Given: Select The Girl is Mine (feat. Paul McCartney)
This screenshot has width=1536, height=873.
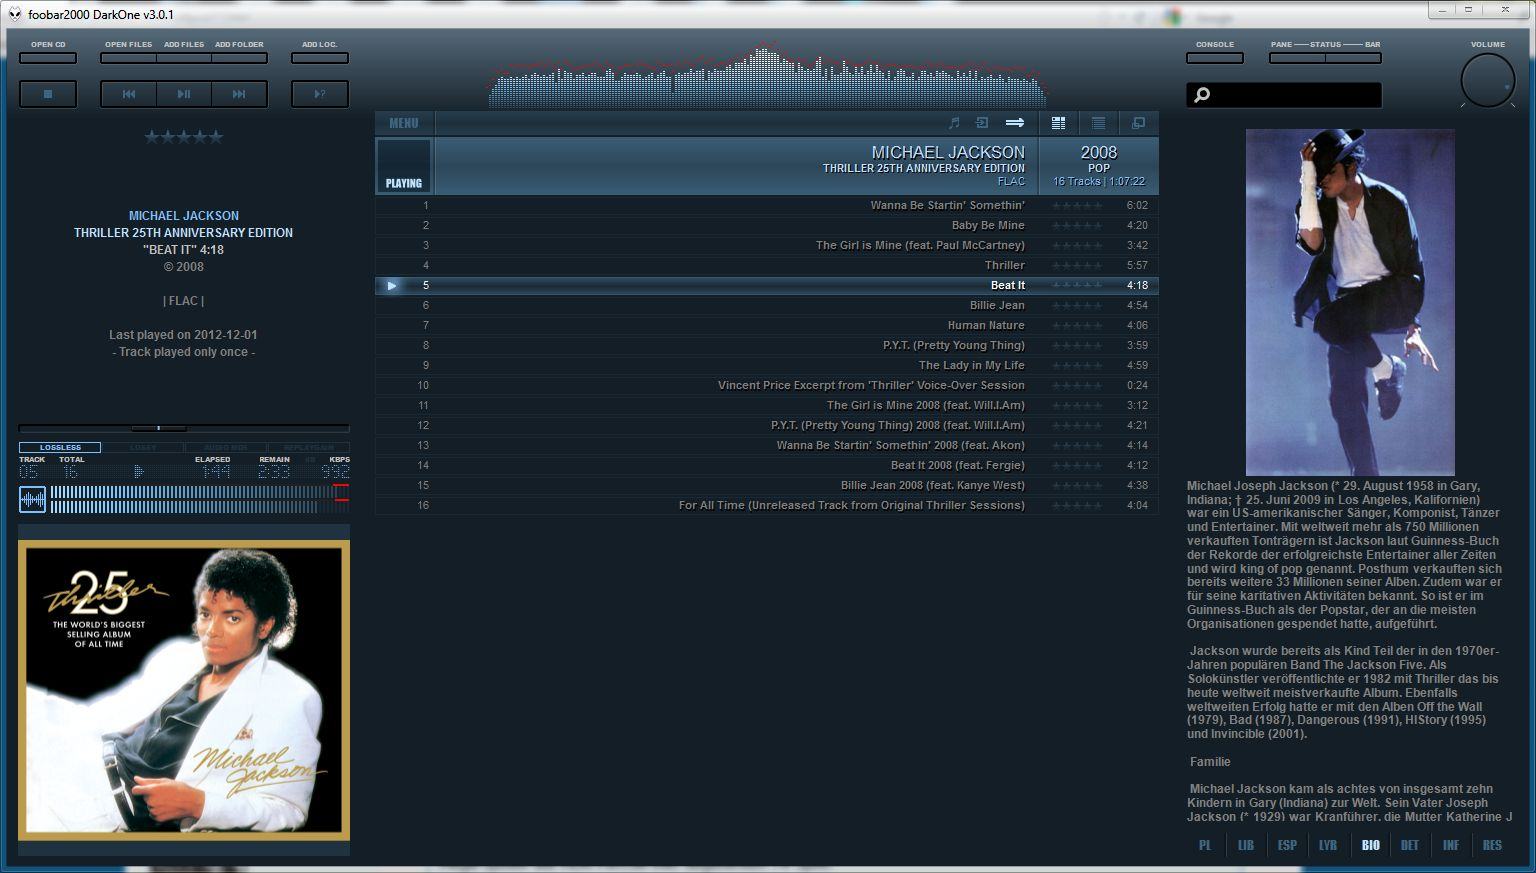Looking at the screenshot, I should [x=767, y=245].
